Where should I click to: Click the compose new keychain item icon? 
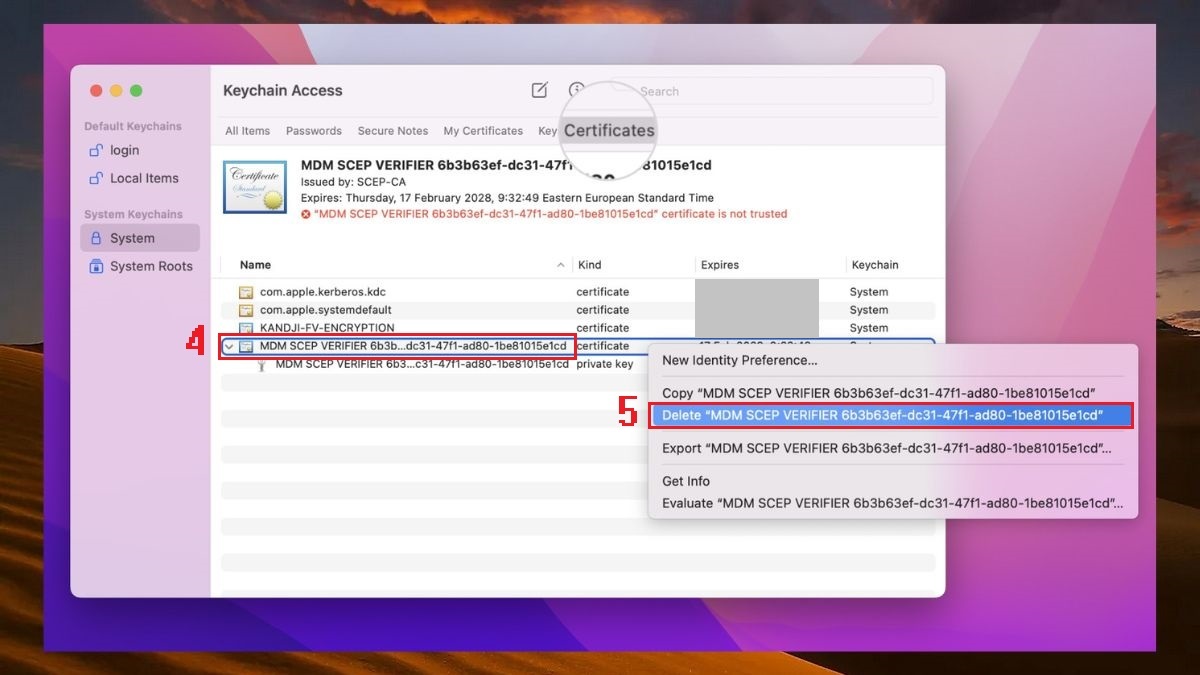[x=539, y=90]
